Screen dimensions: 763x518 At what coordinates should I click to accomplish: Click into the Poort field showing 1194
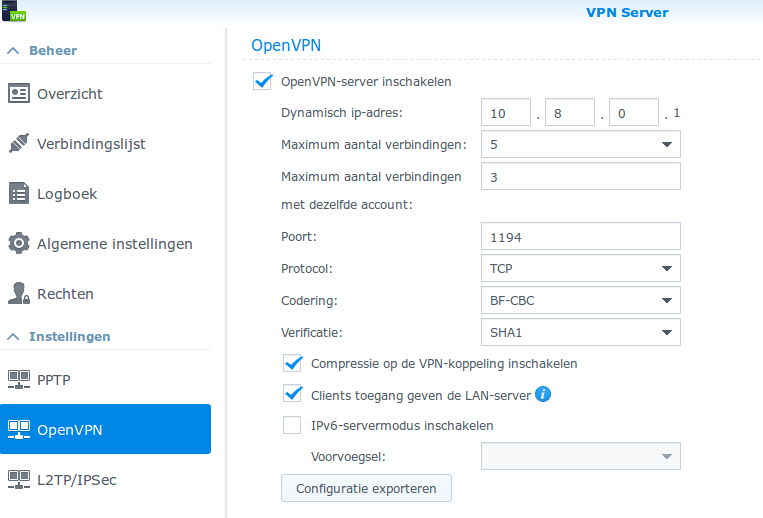[x=581, y=236]
